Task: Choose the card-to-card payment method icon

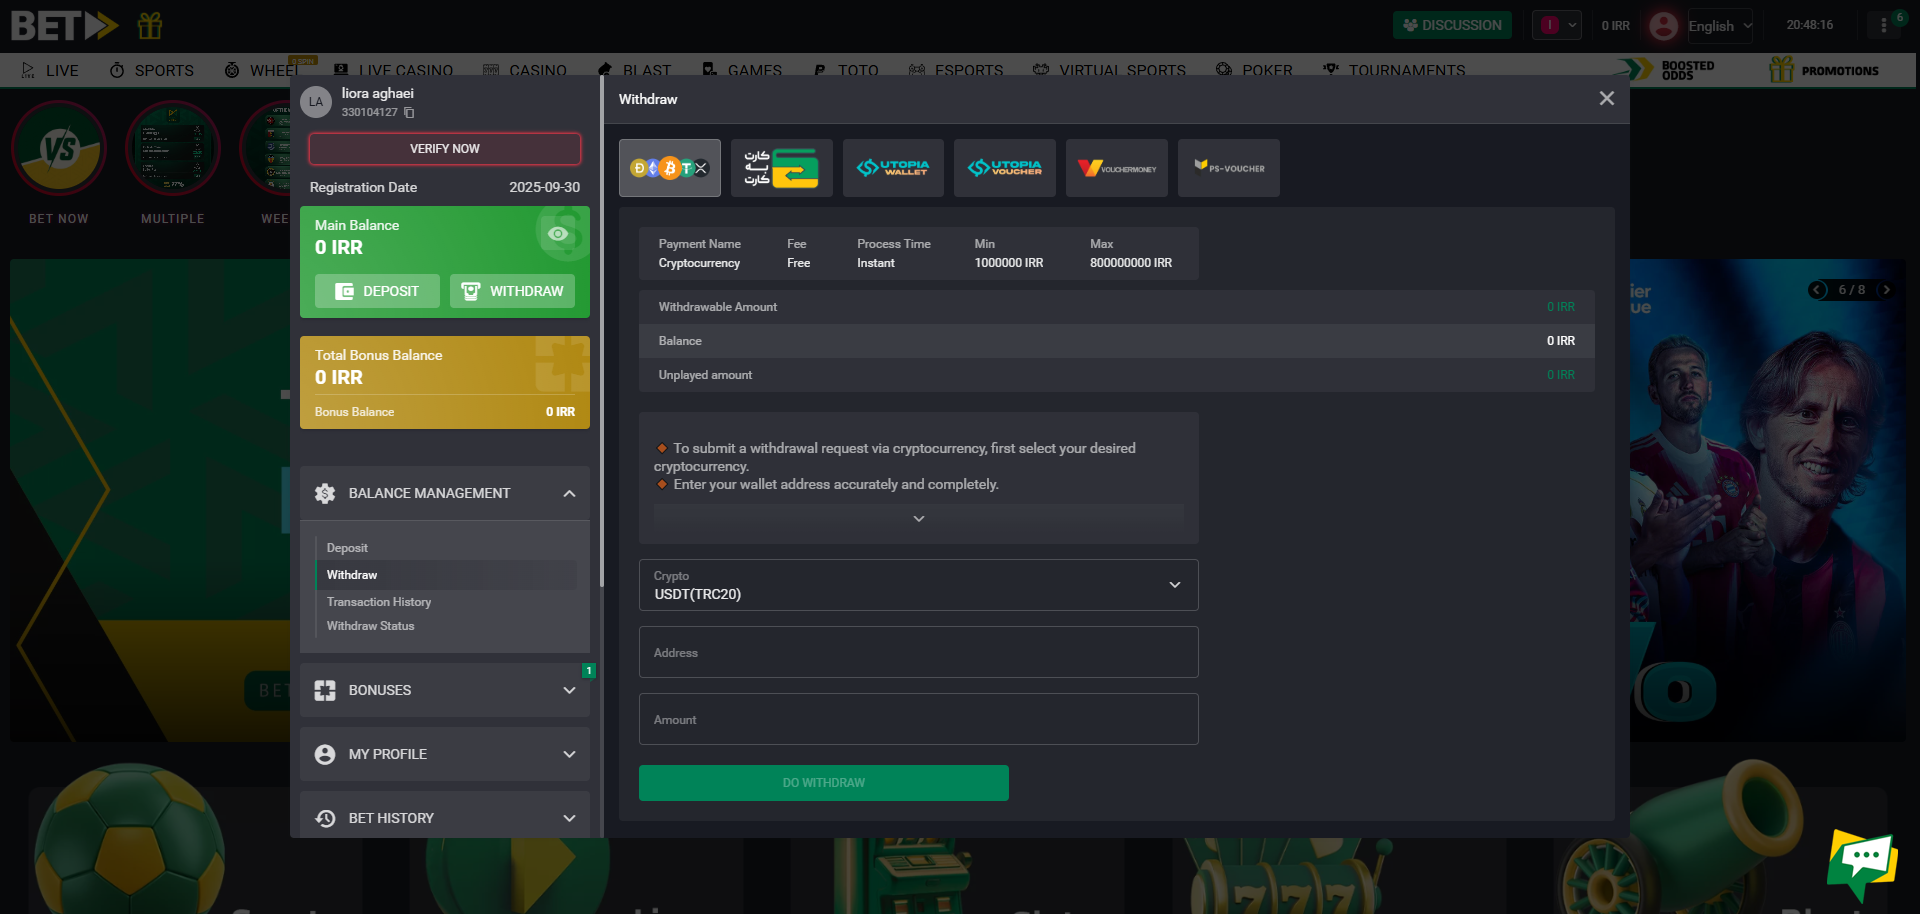Action: click(781, 168)
